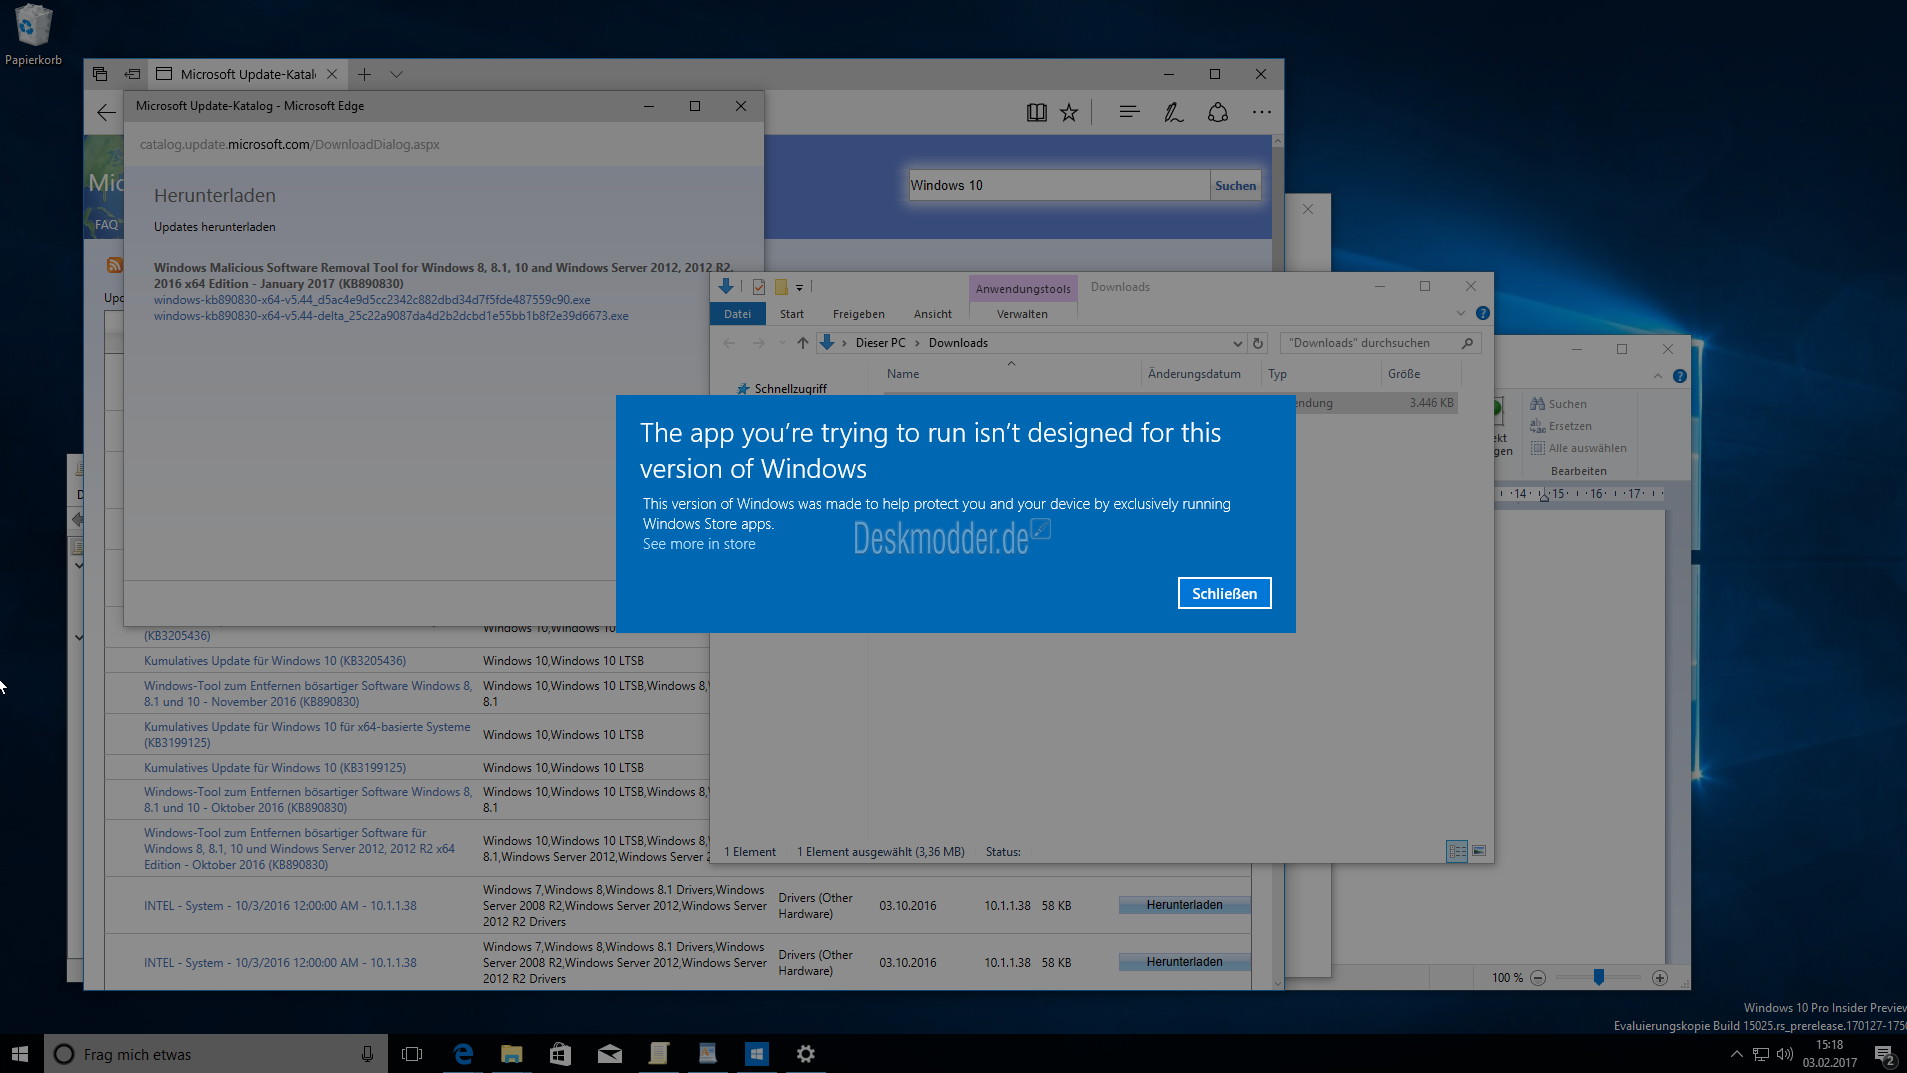The image size is (1907, 1073).
Task: Open a new tab in Edge
Action: pyautogui.click(x=365, y=74)
